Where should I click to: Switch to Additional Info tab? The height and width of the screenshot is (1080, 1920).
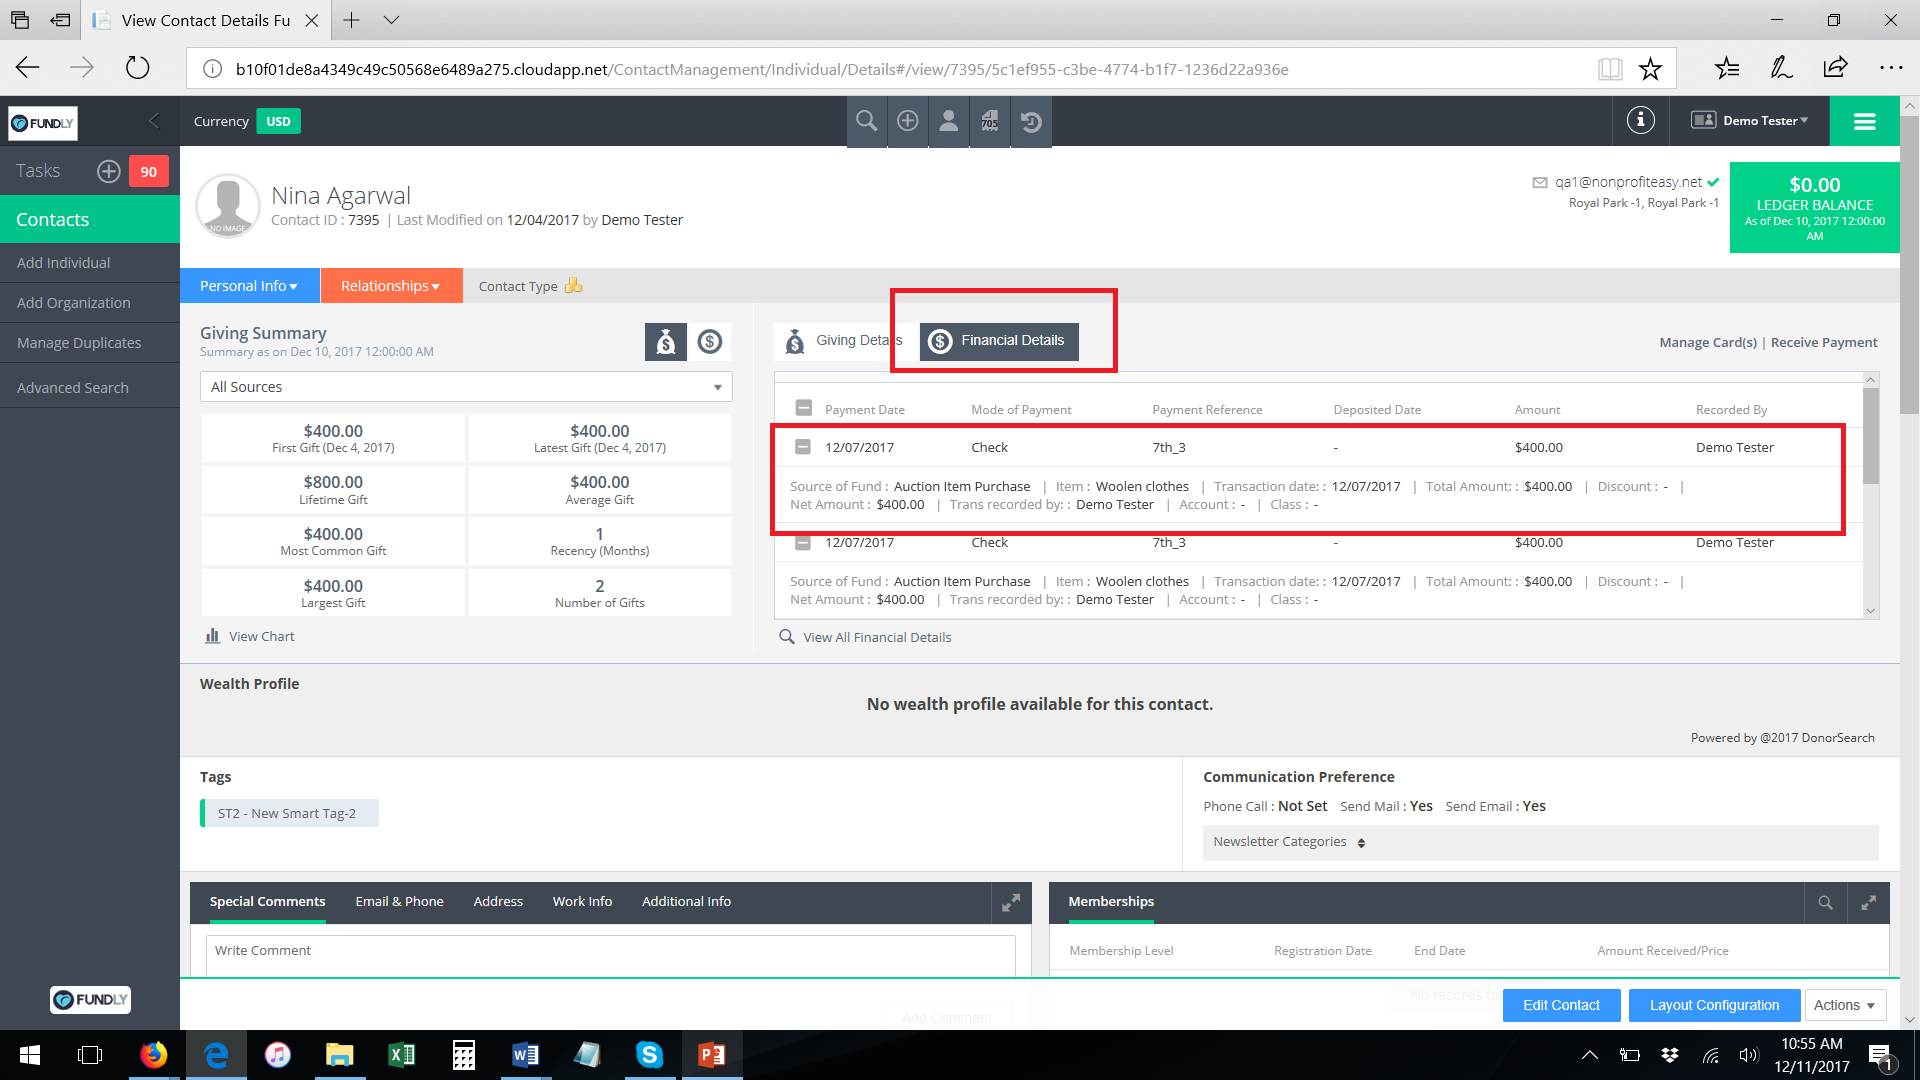(686, 902)
